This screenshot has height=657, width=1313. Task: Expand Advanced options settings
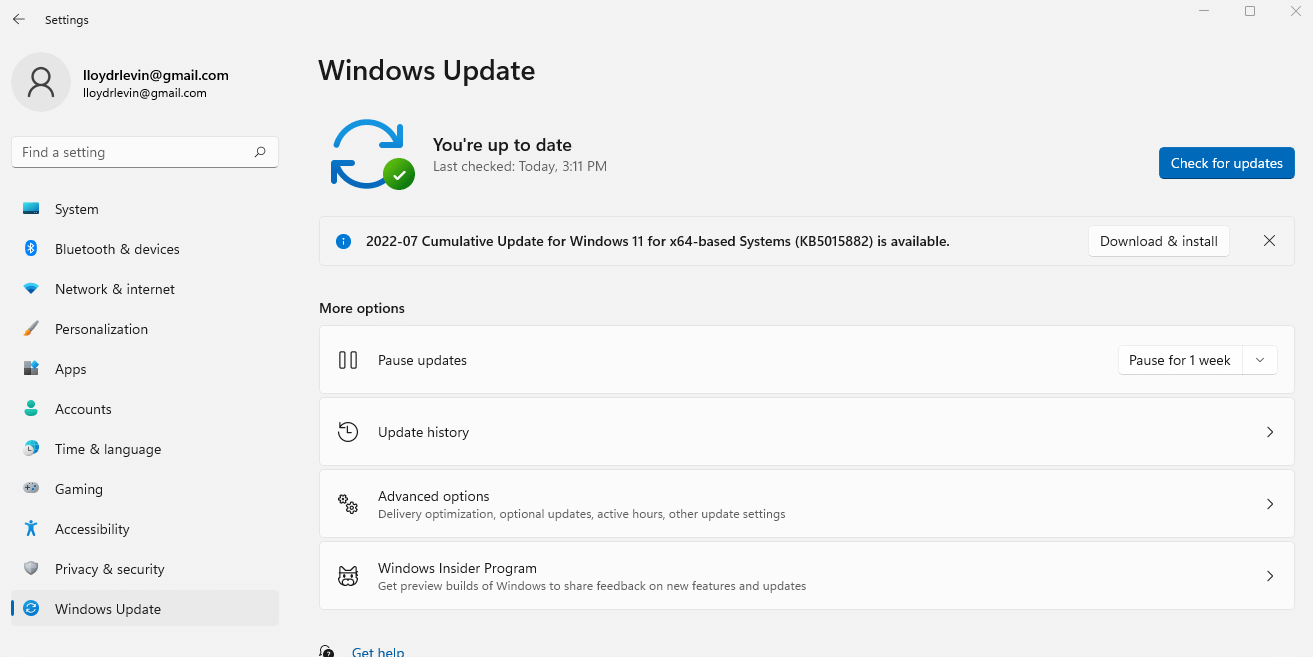(807, 503)
